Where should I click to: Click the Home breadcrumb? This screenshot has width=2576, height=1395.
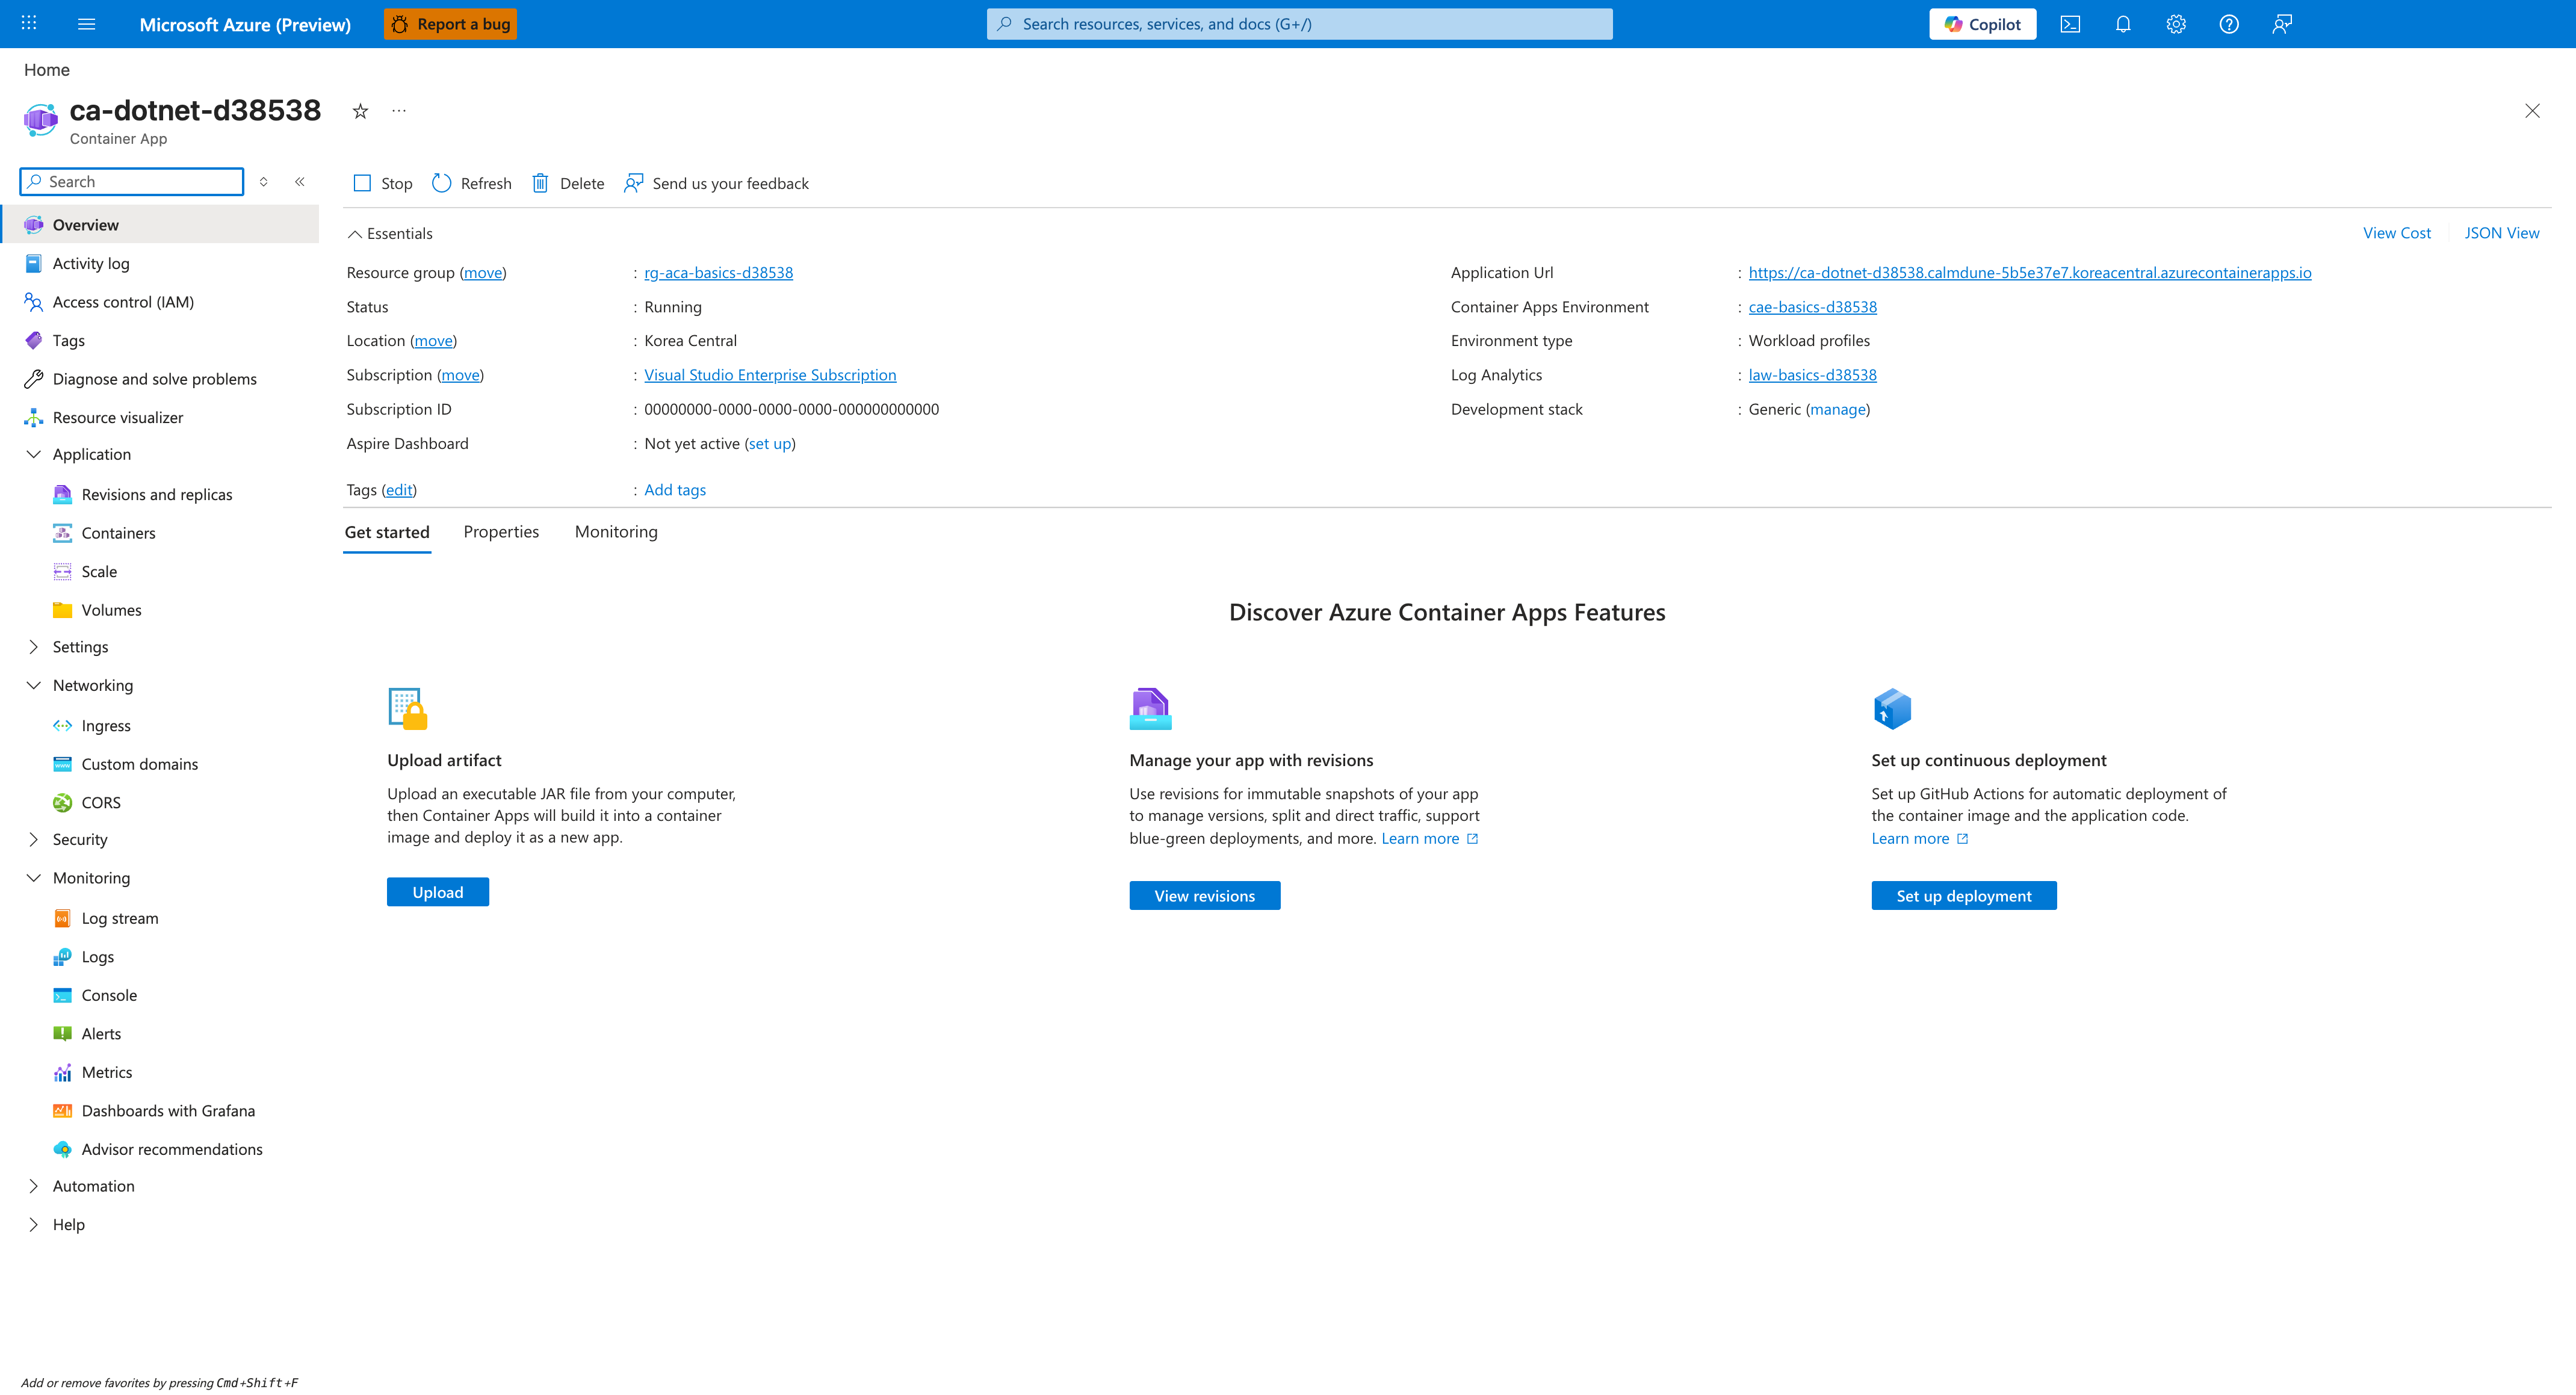47,69
